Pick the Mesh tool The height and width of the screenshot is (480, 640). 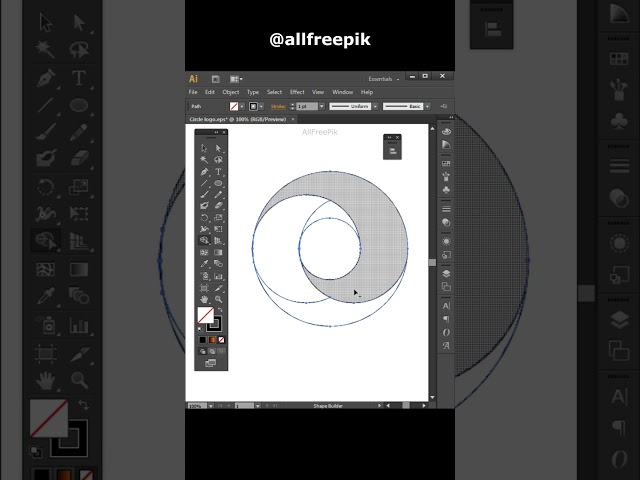click(x=204, y=252)
